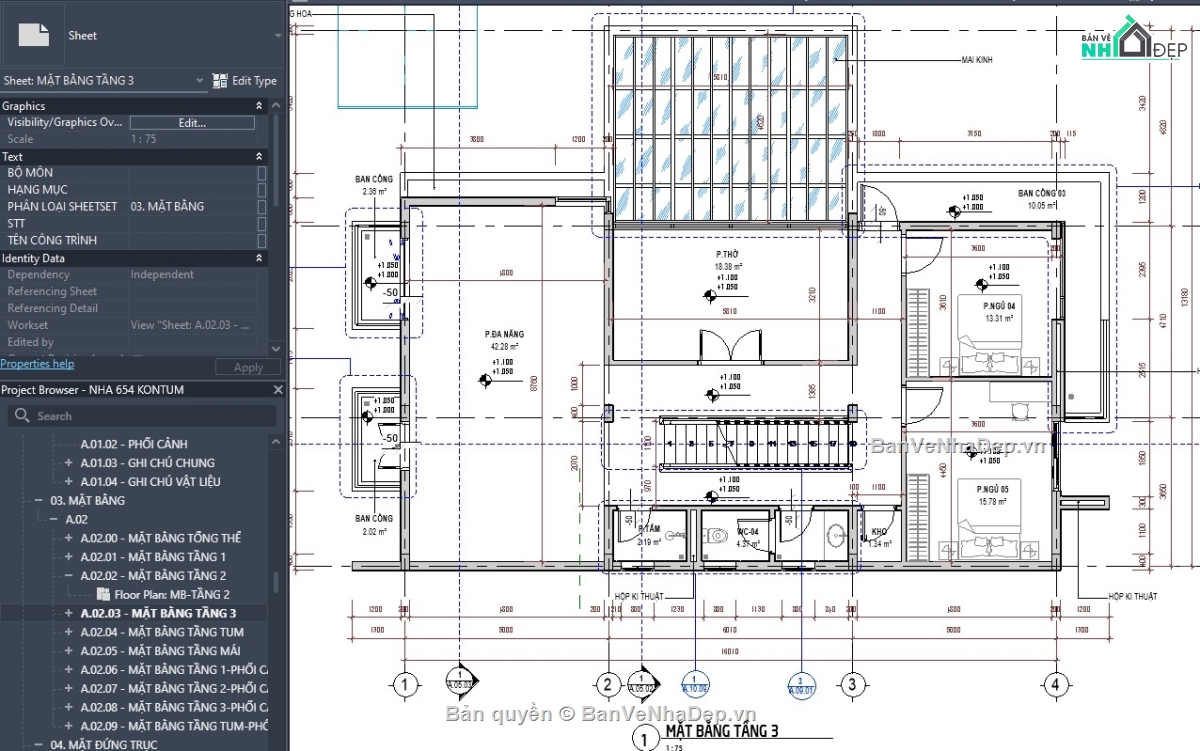Image resolution: width=1200 pixels, height=751 pixels.
Task: Click the Properties panel scroll-up arrow
Action: 277,106
